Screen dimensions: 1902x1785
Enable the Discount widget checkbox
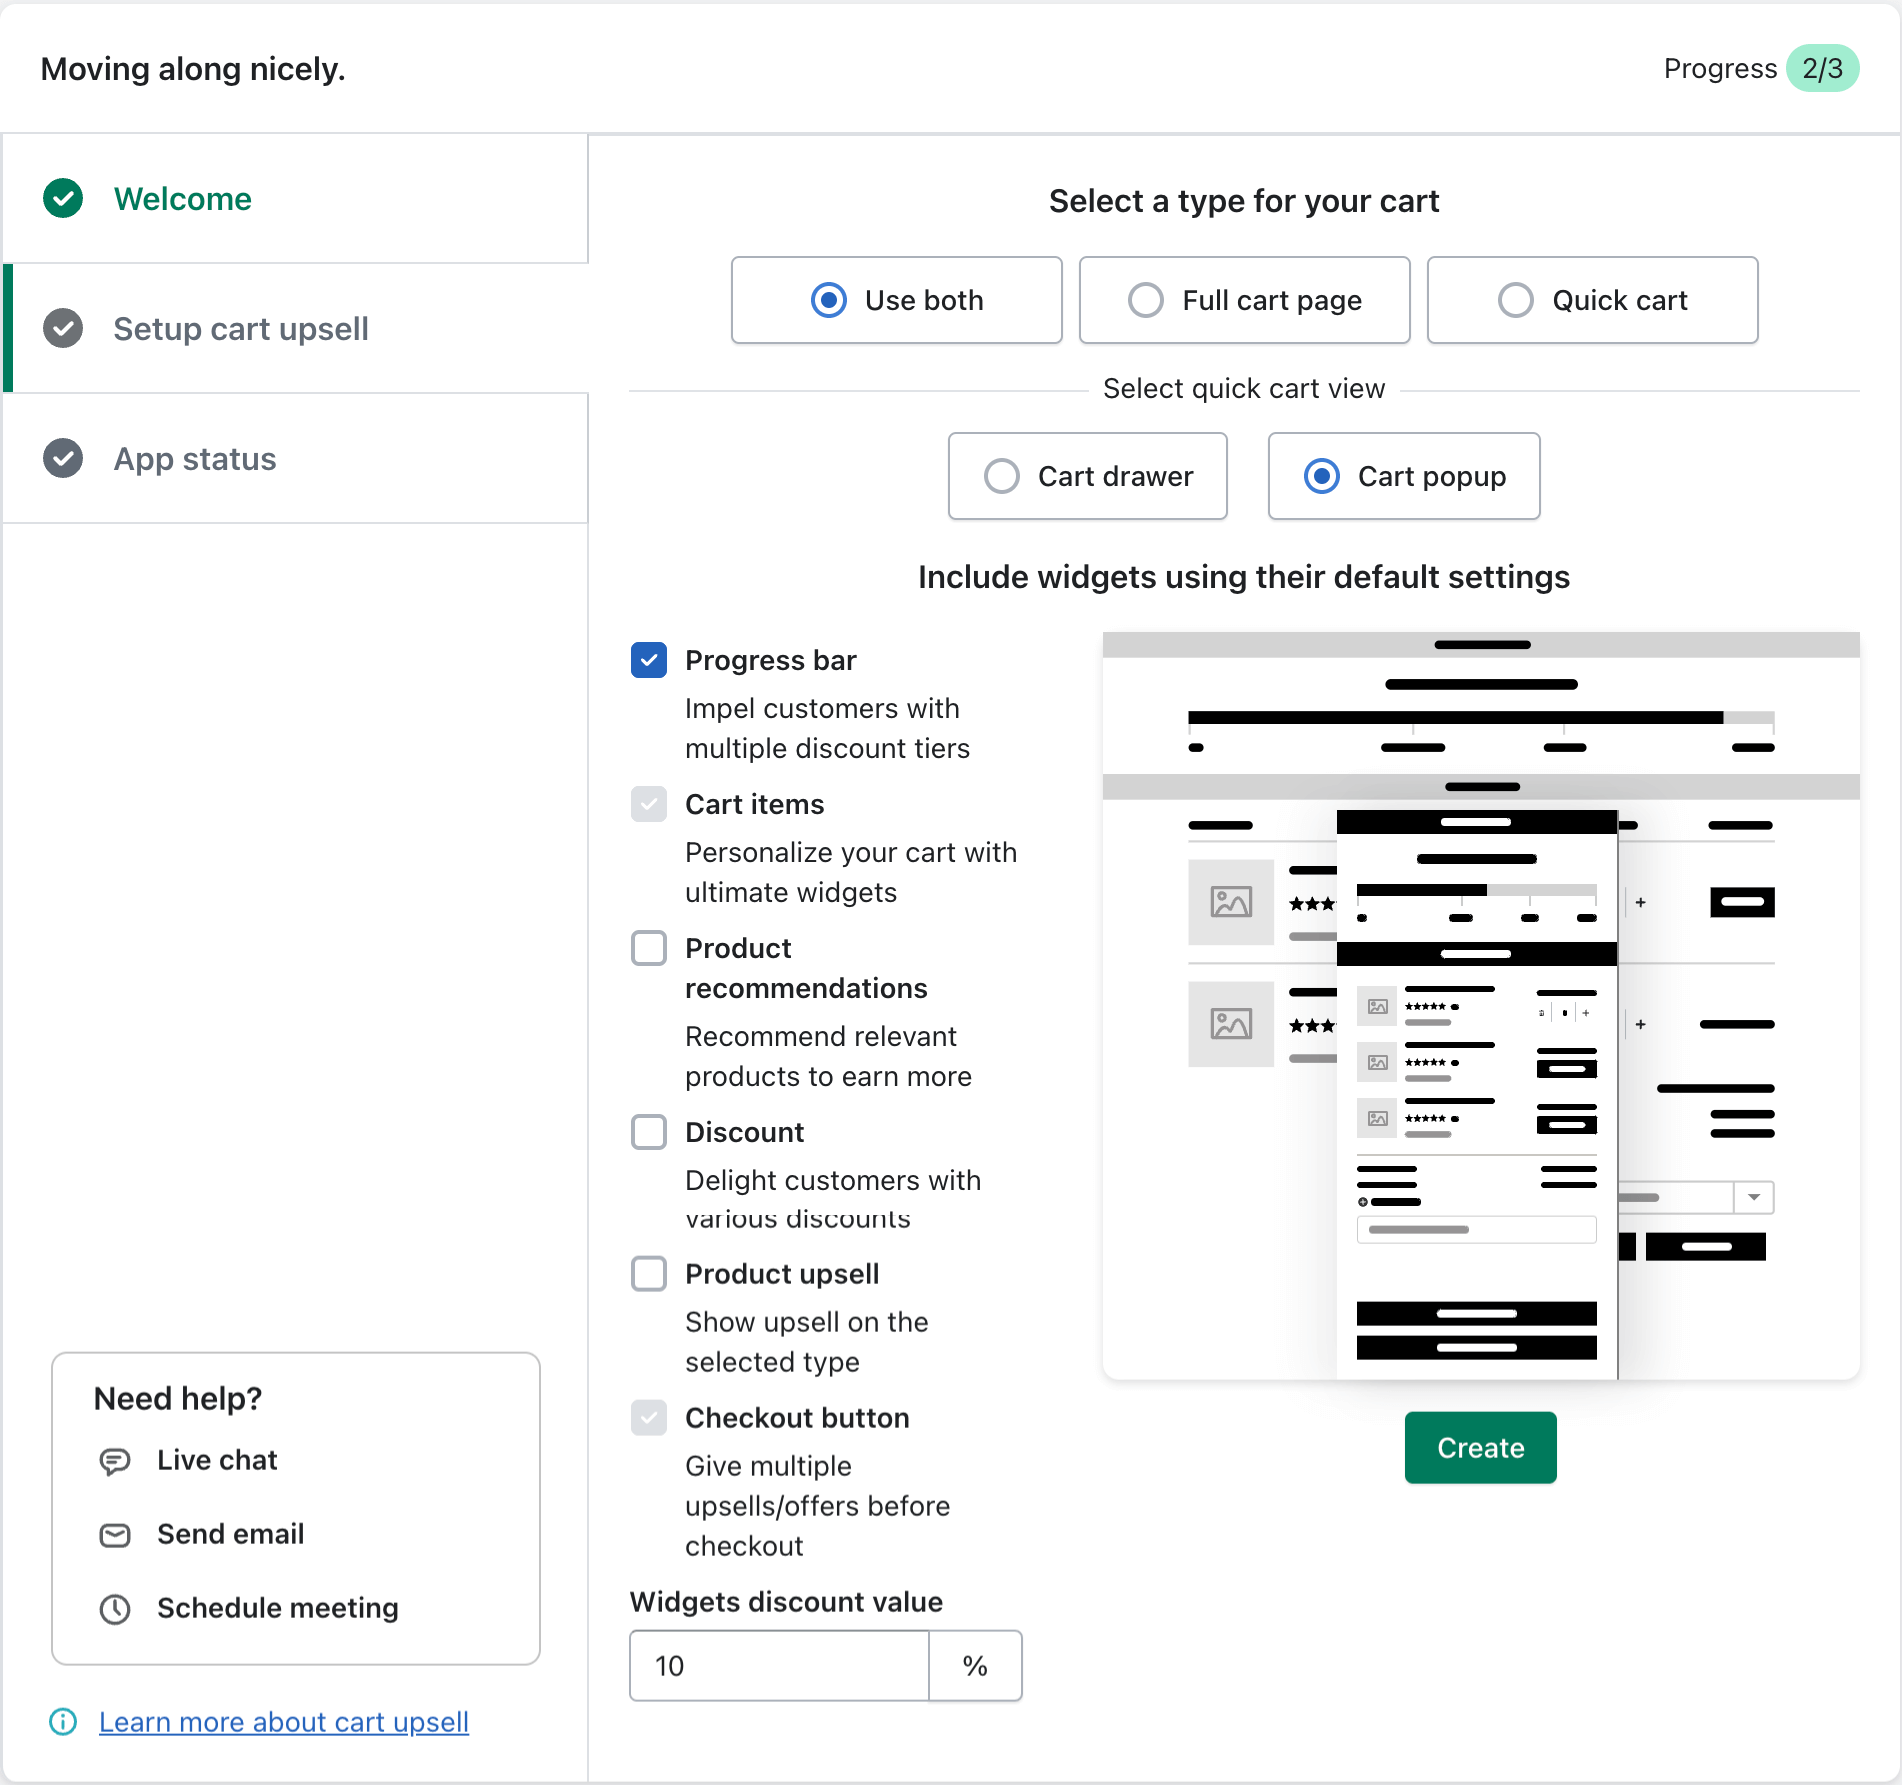click(x=649, y=1132)
